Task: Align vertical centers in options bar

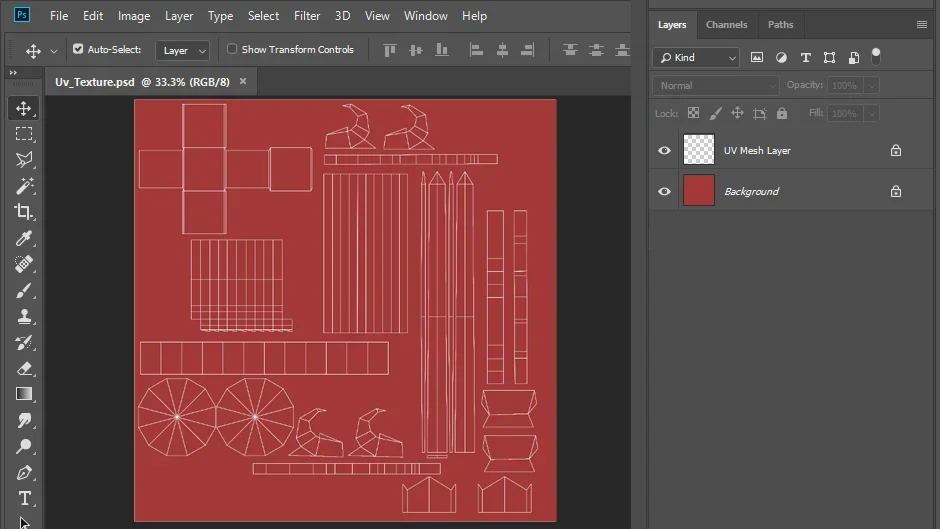Action: click(415, 50)
